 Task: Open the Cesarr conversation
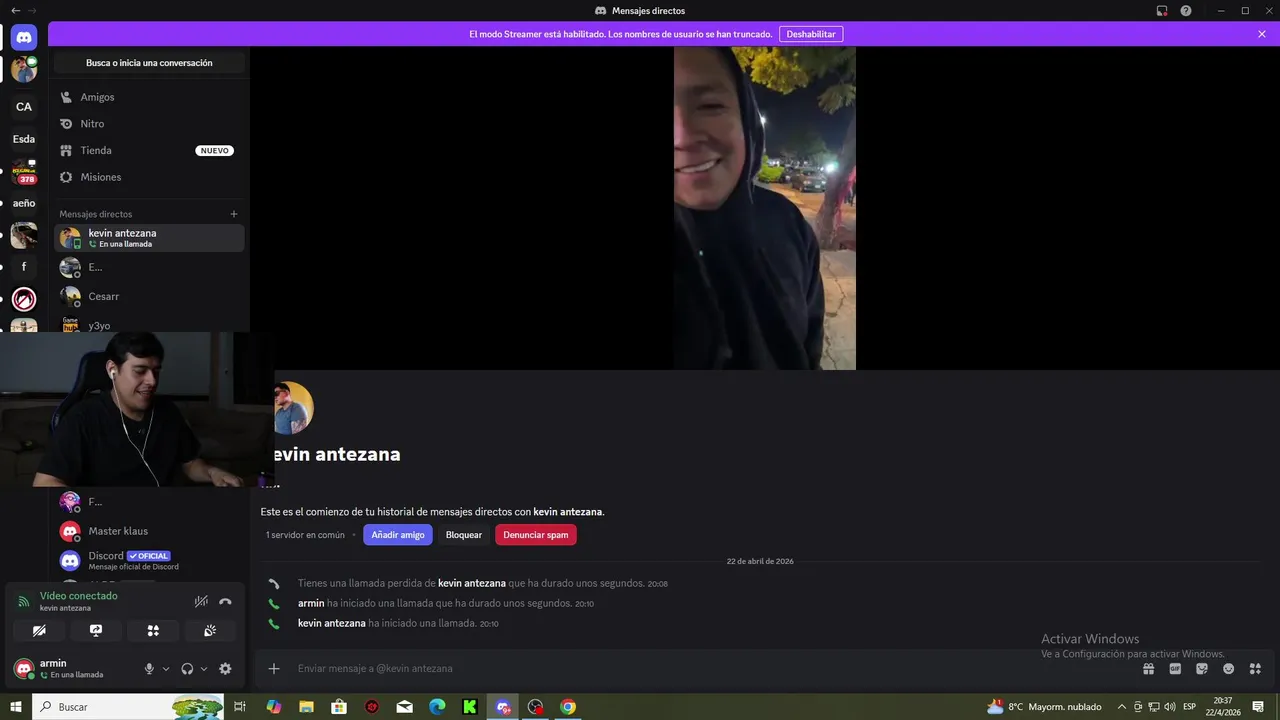click(x=149, y=296)
